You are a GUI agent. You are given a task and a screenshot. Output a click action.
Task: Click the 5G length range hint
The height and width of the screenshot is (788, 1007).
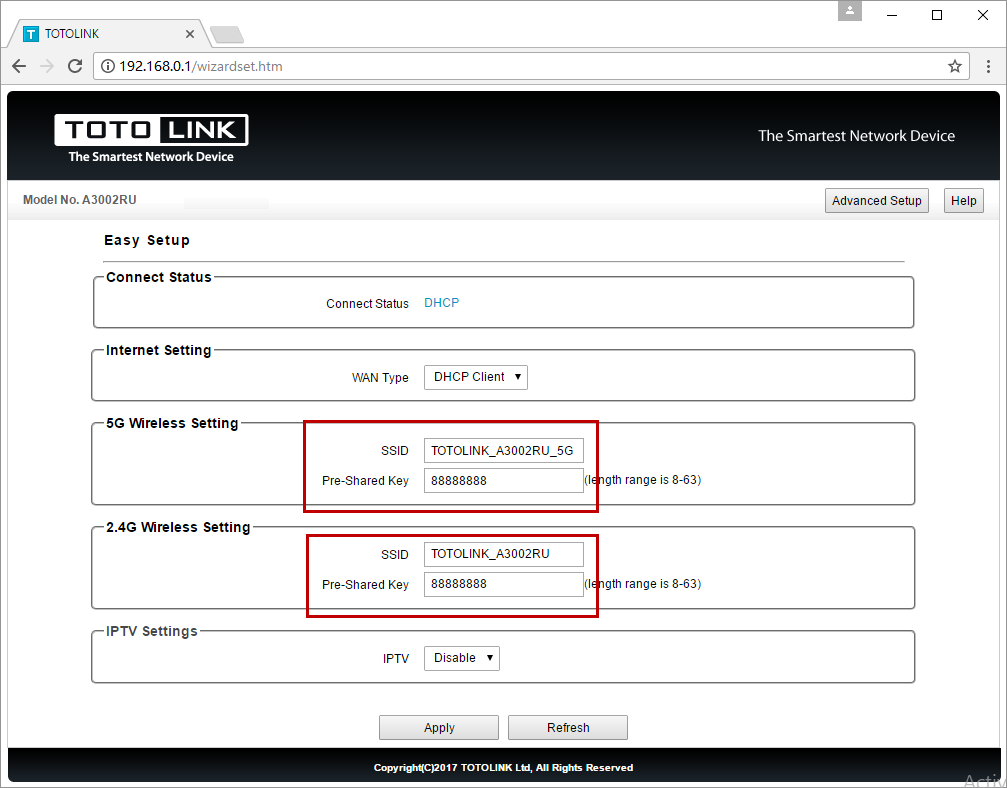tap(642, 480)
